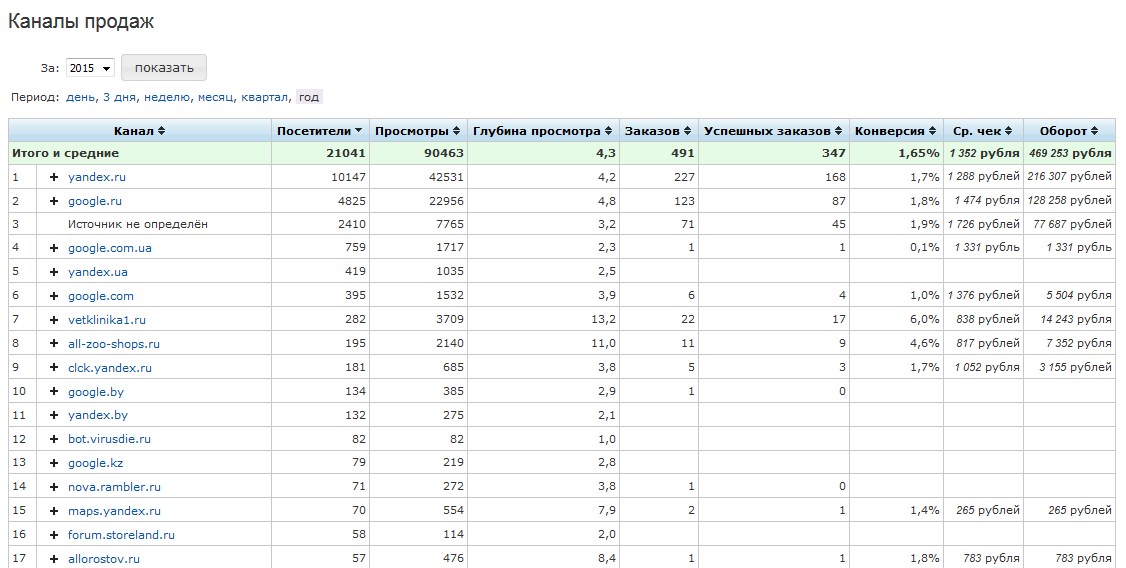Sort by Заказов column header

657,131
